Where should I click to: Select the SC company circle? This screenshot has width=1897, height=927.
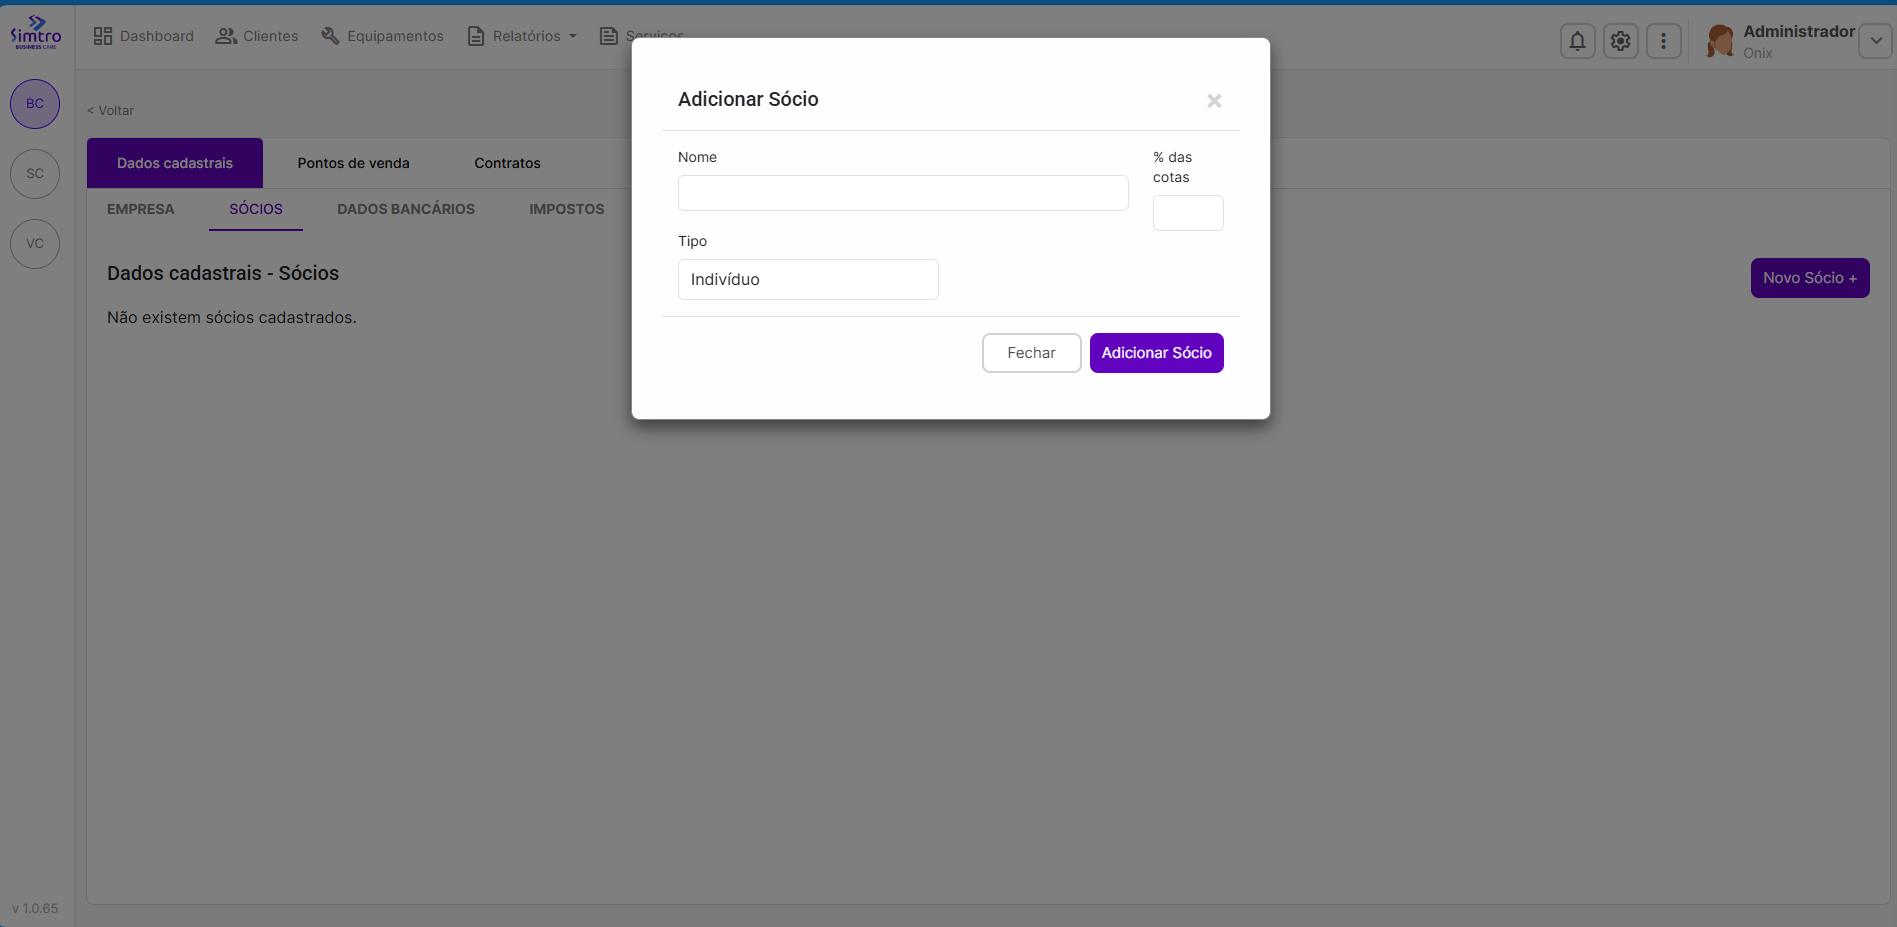(x=35, y=174)
